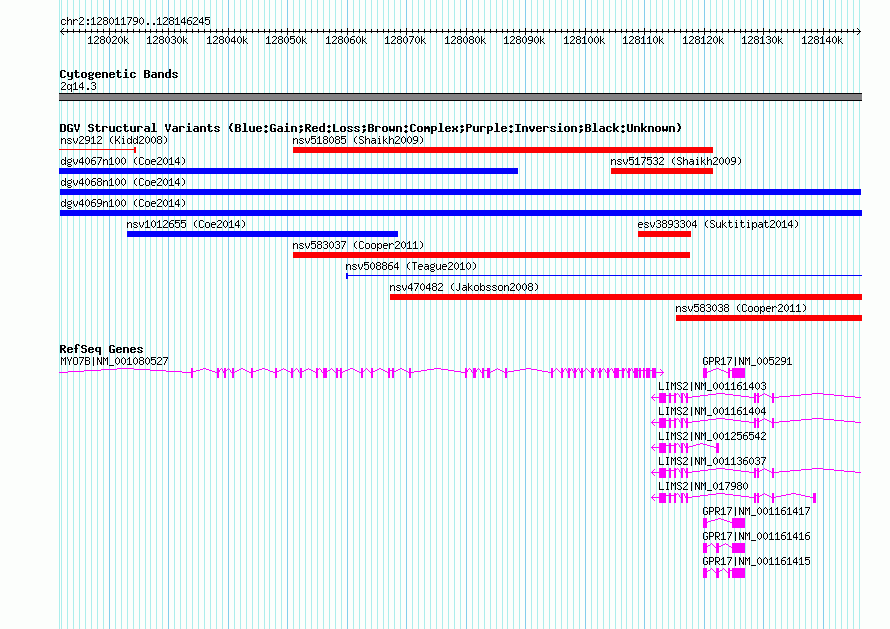Image resolution: width=890 pixels, height=629 pixels.
Task: Click the red nsv517532 loss bar
Action: coord(662,171)
